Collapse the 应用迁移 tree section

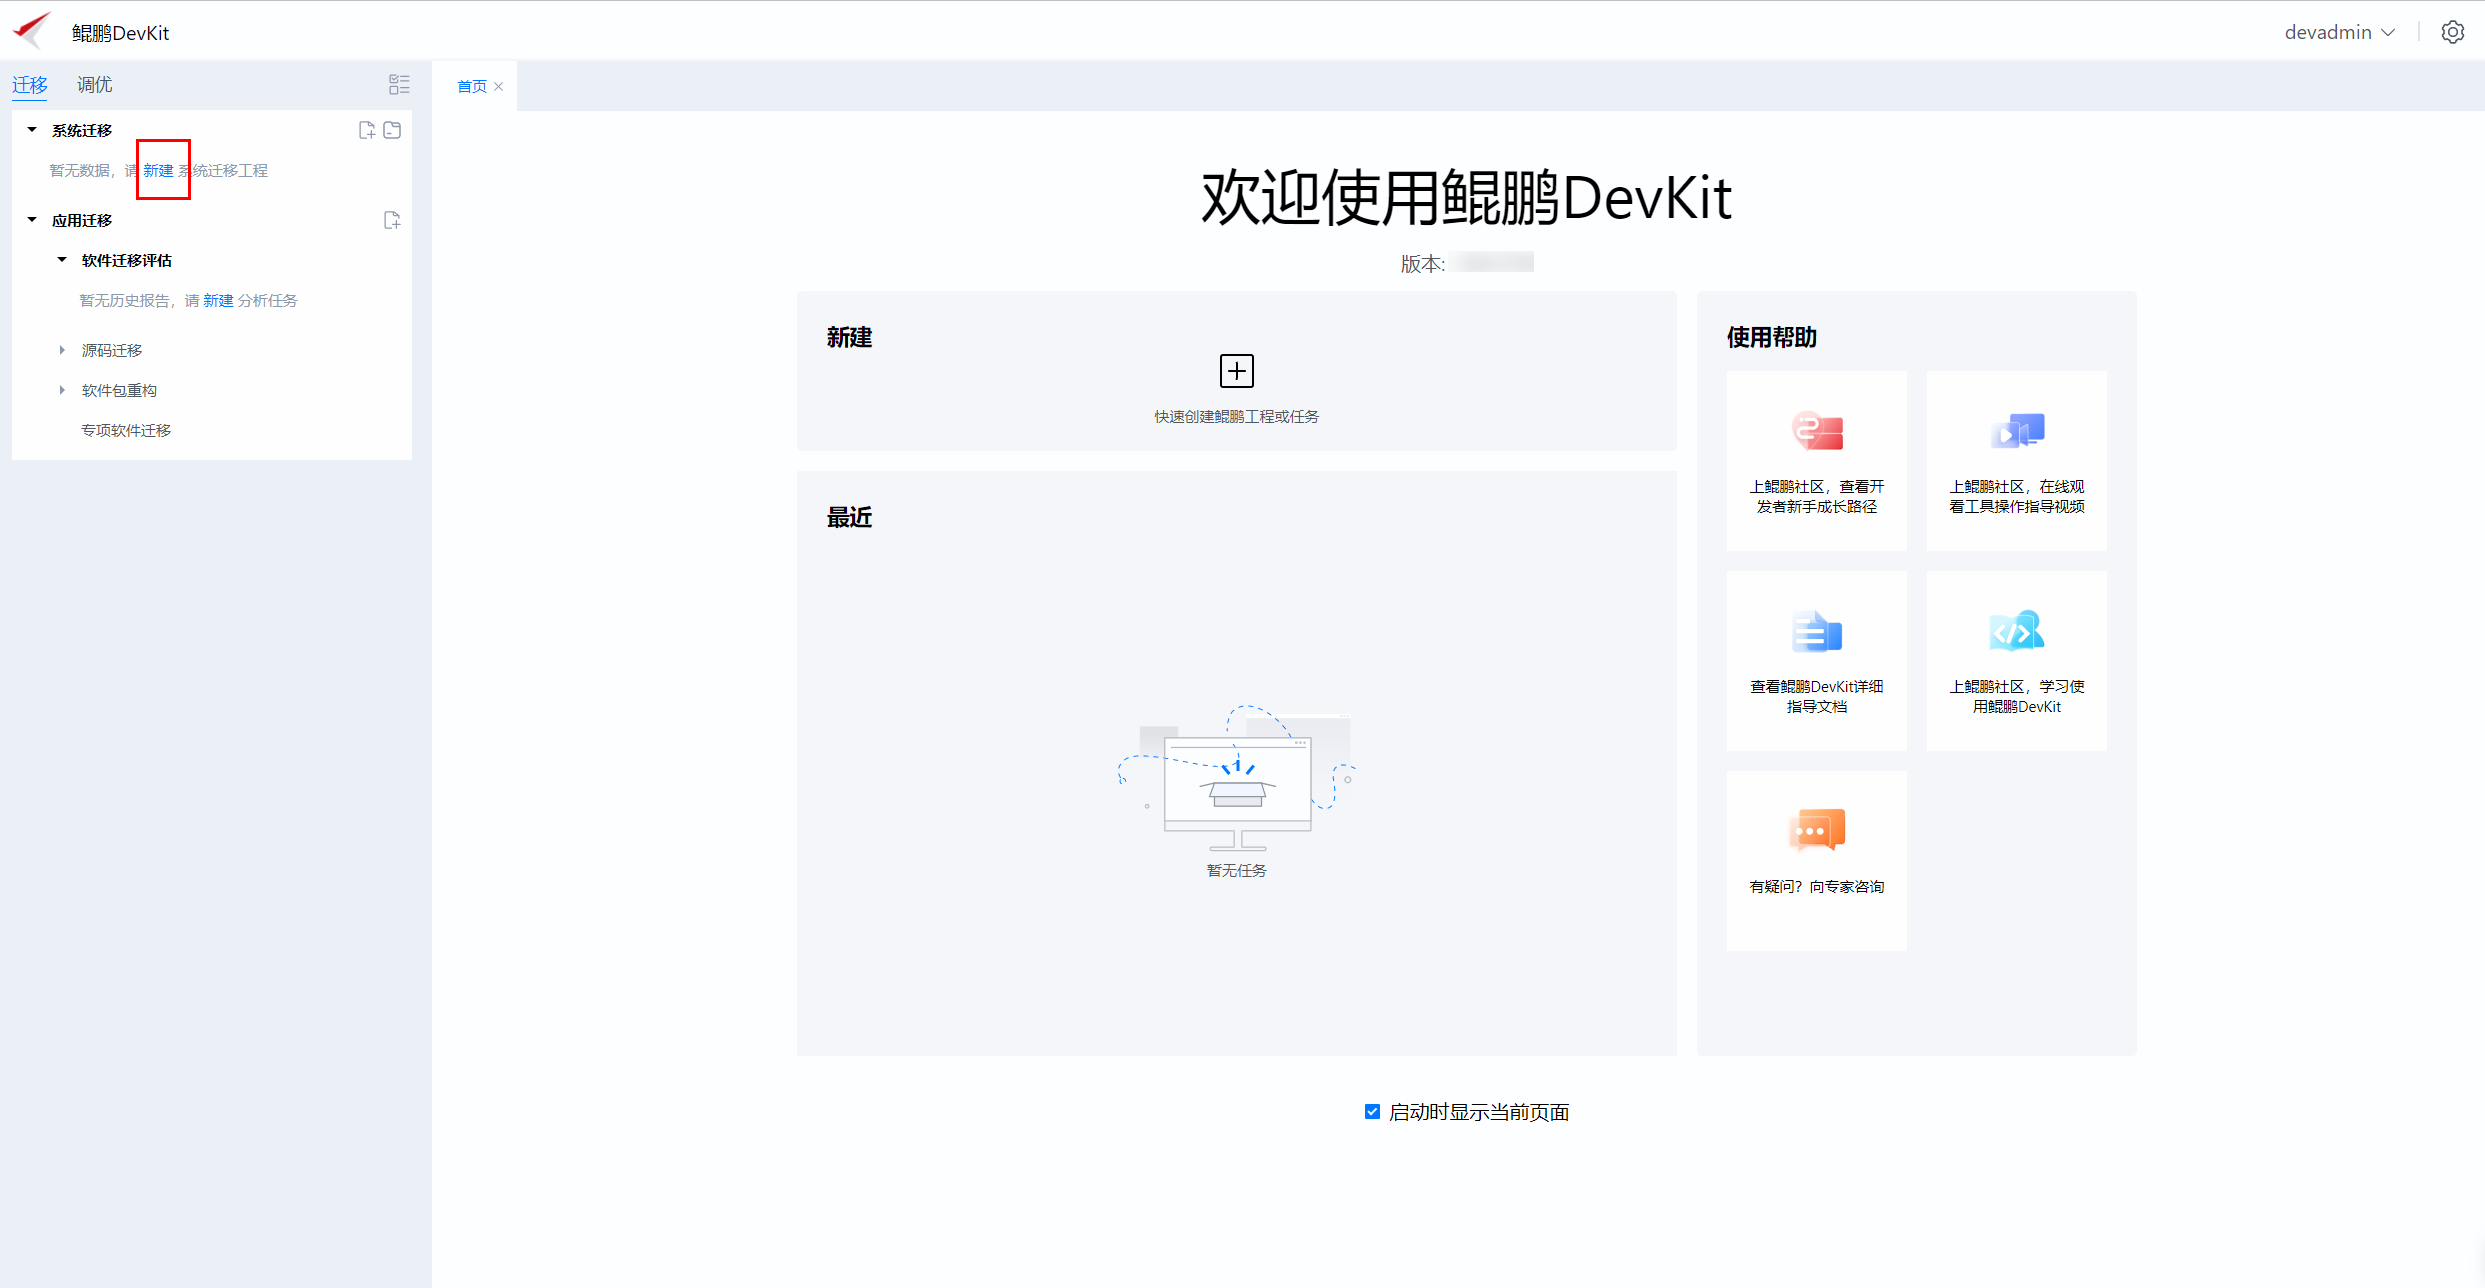32,220
